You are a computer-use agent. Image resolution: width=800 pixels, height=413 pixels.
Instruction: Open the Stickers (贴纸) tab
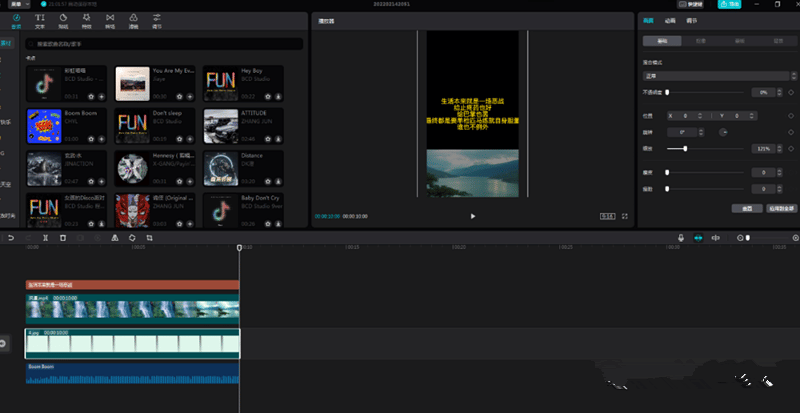point(64,19)
